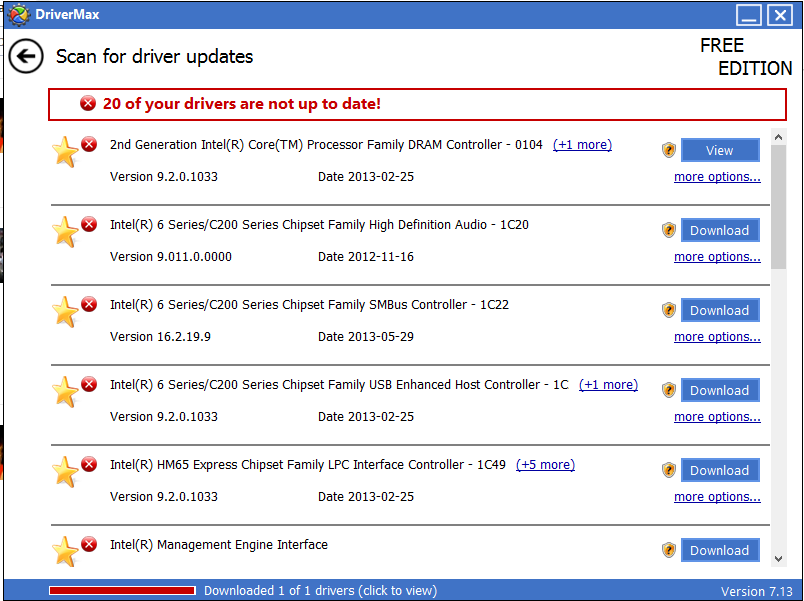
Task: Expand +1 more link on DRAM Controller
Action: (x=582, y=145)
